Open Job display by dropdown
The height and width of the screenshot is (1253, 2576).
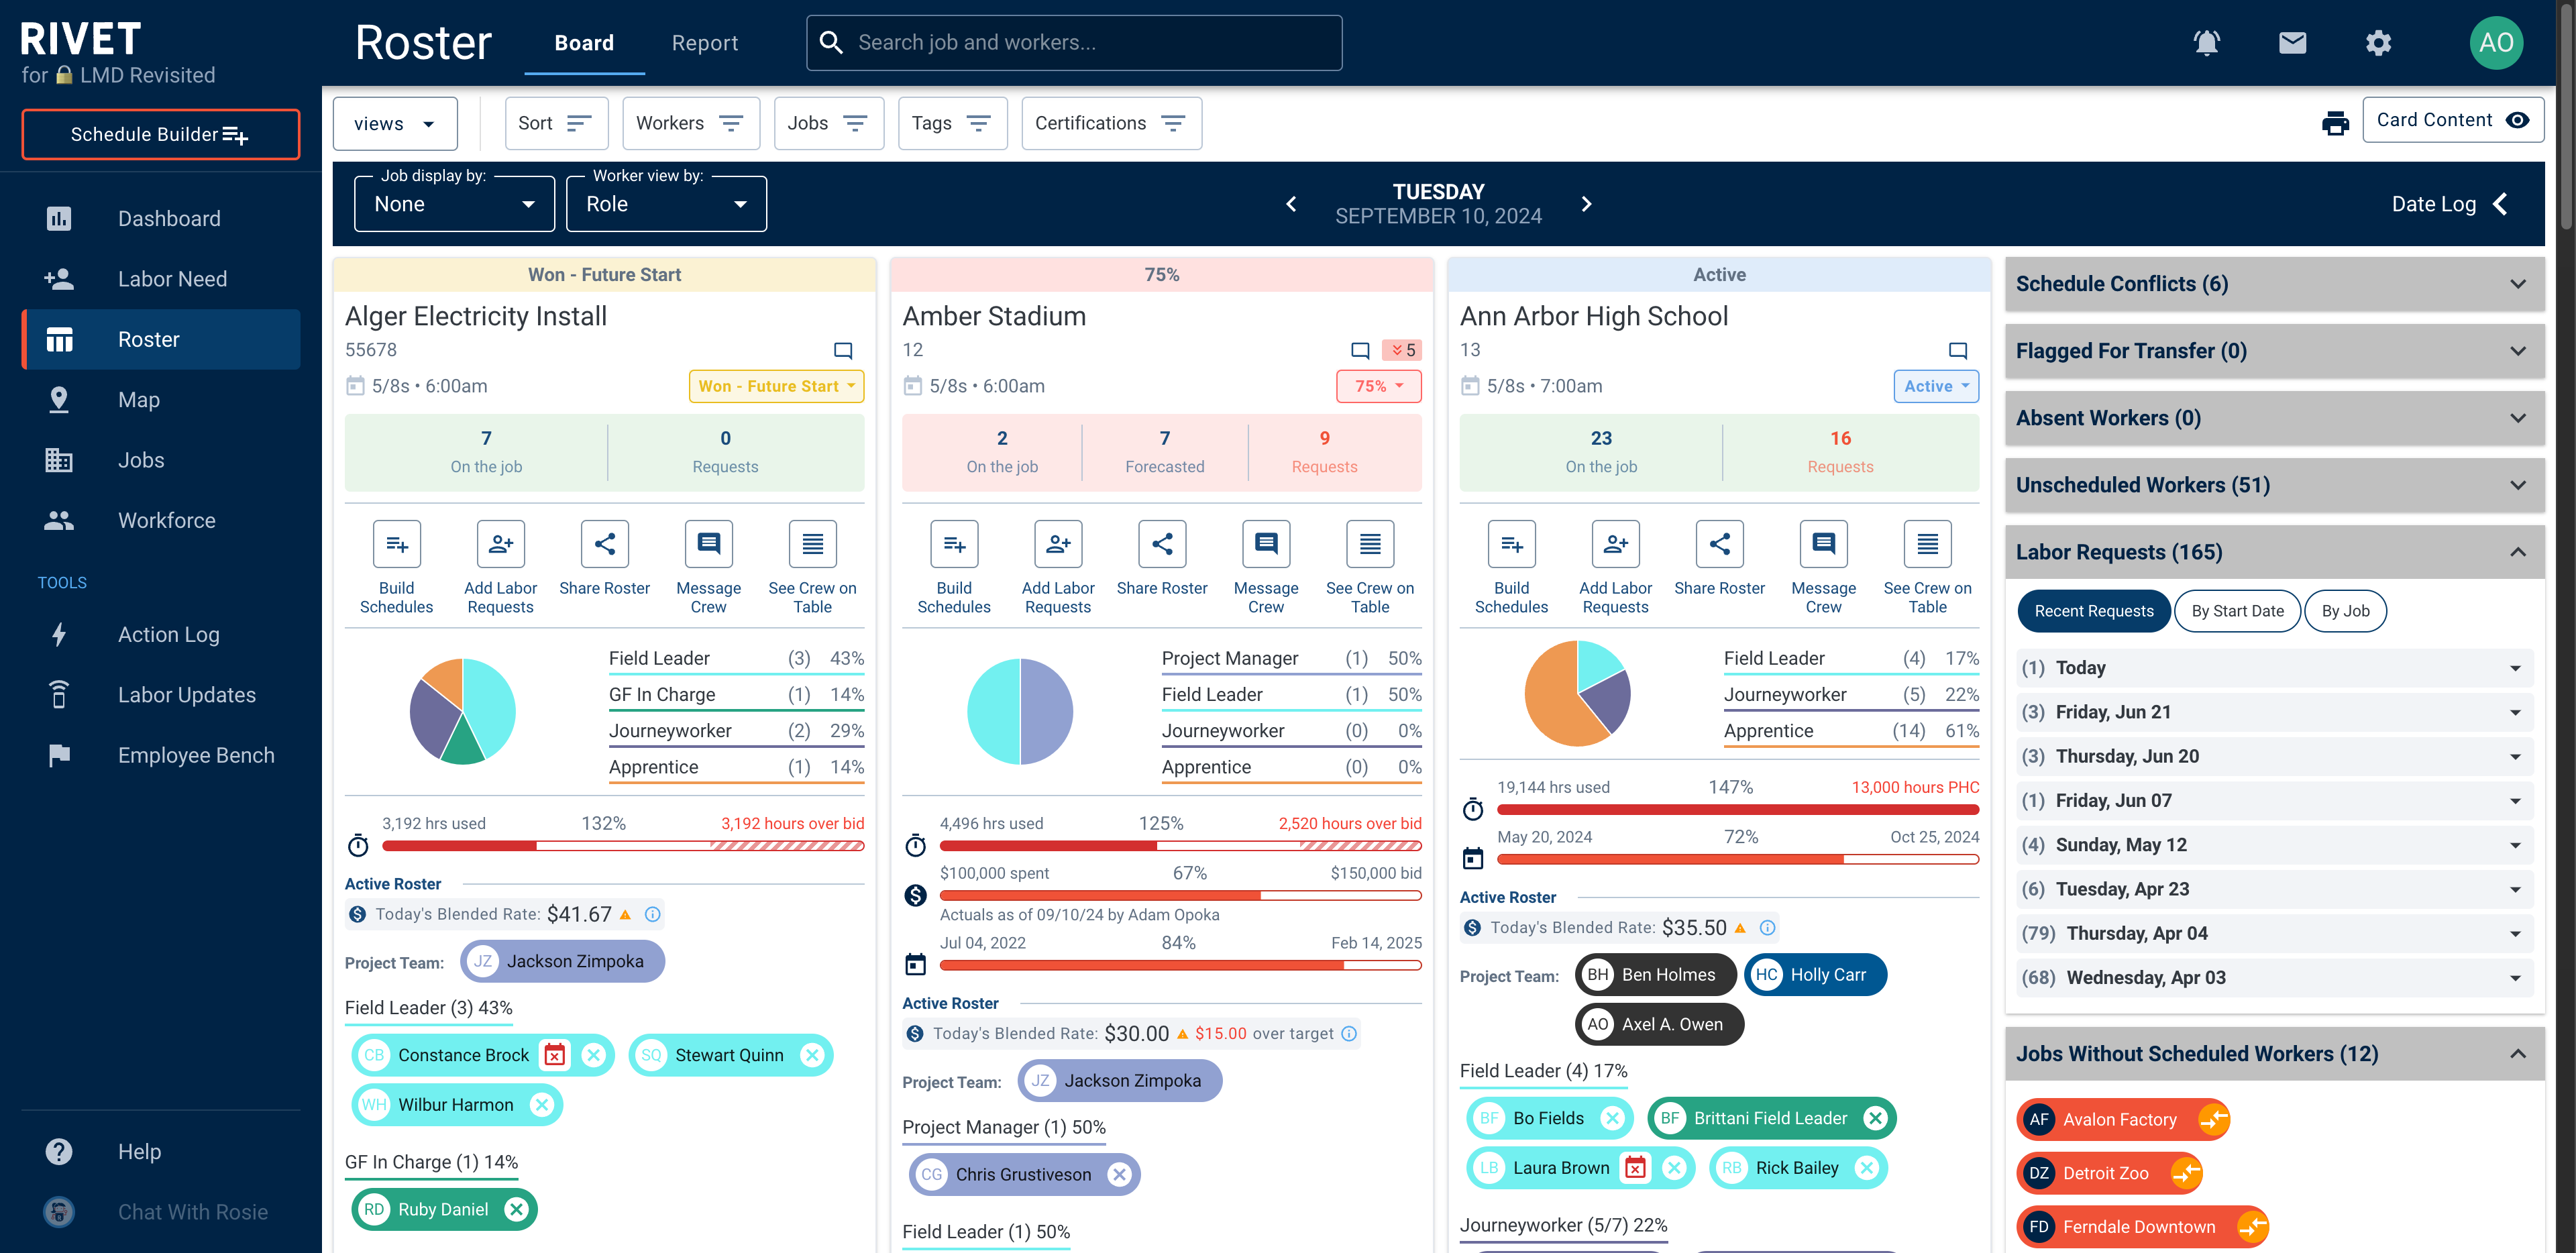(454, 204)
